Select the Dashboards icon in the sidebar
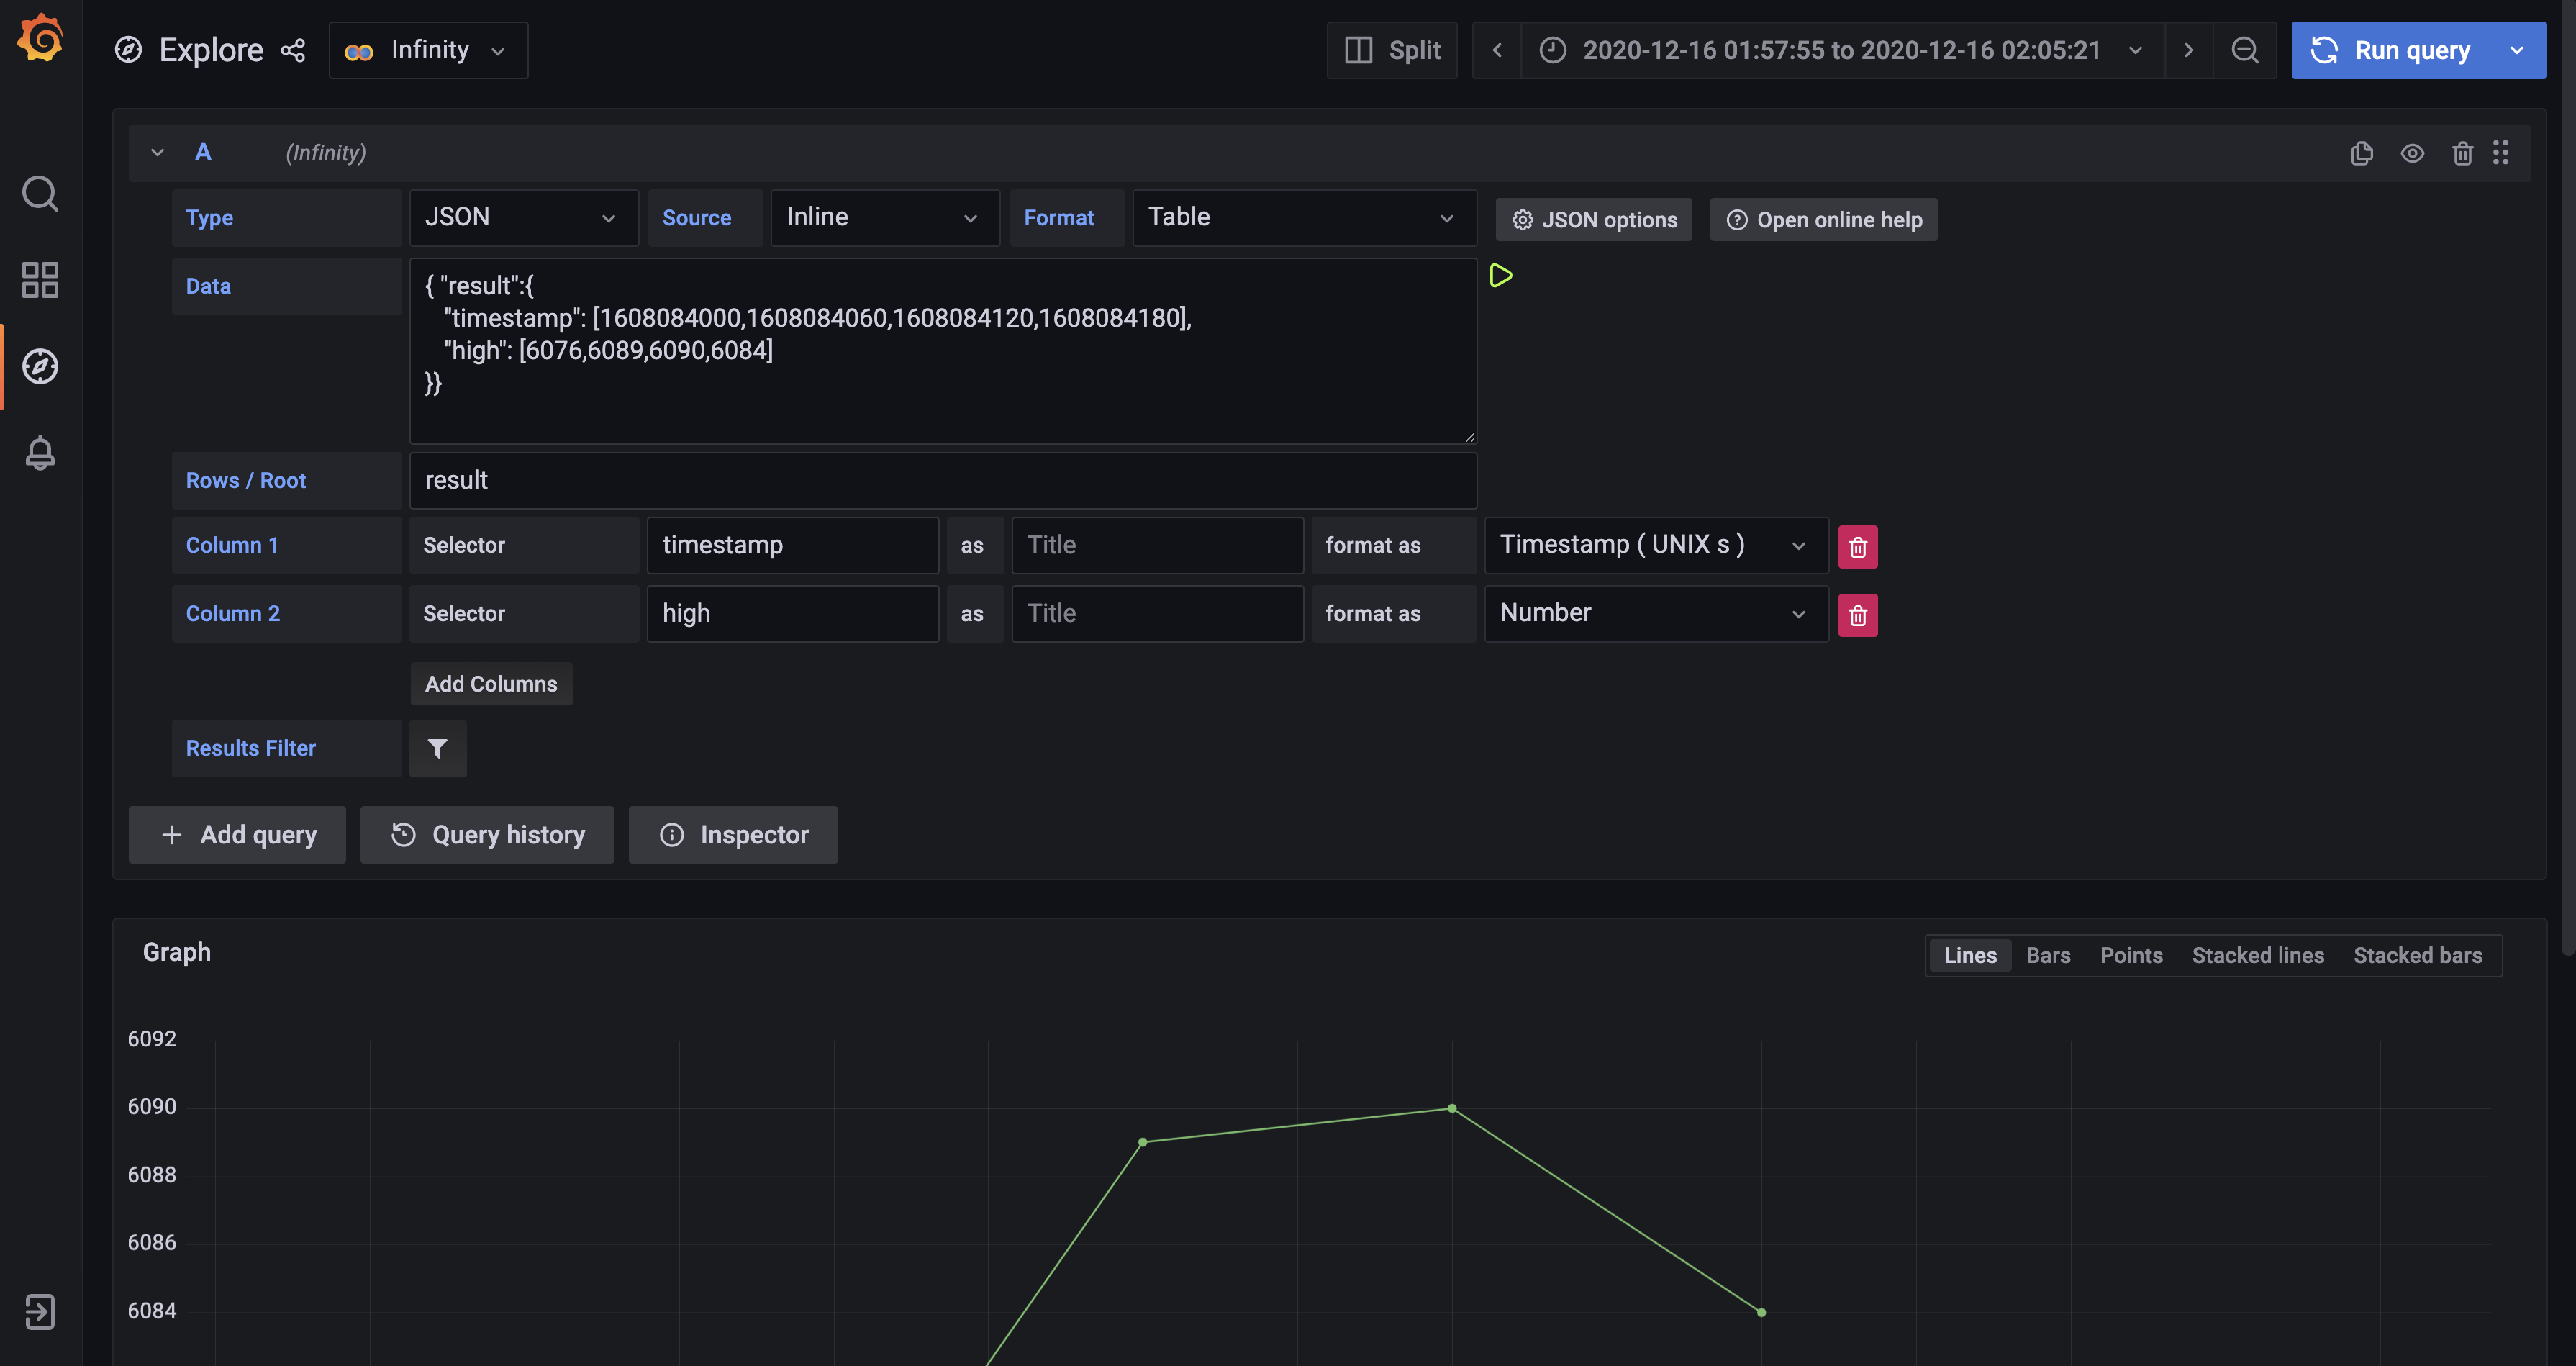Screen dimensions: 2576x1366 click(40, 280)
